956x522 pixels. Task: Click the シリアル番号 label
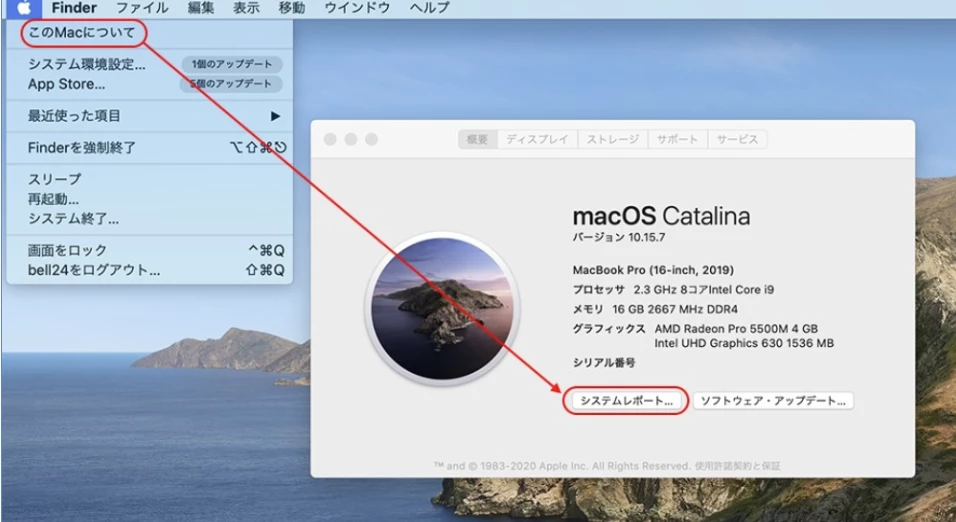click(x=604, y=362)
